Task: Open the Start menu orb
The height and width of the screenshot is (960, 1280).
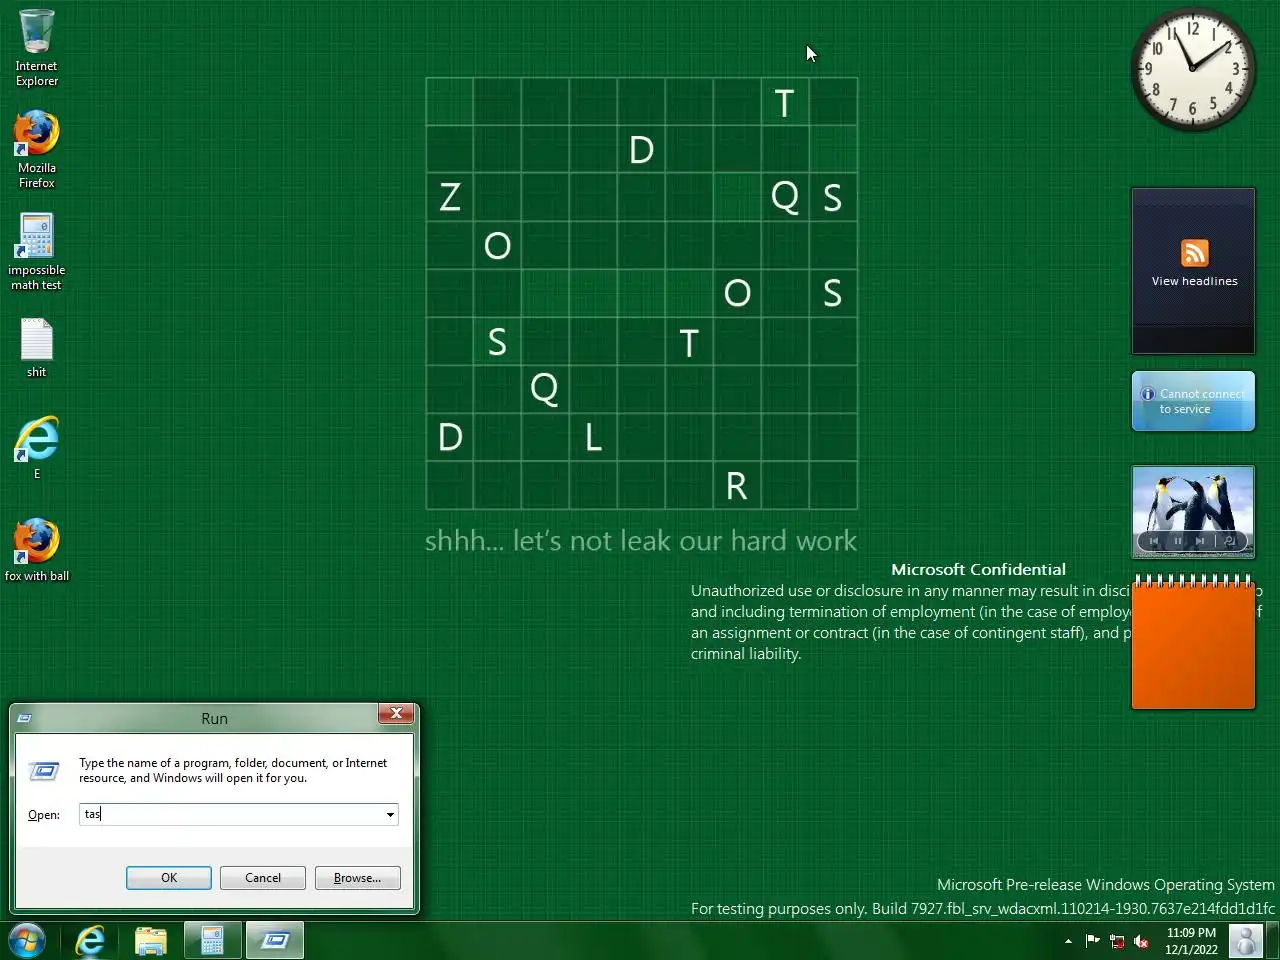Action: point(27,940)
